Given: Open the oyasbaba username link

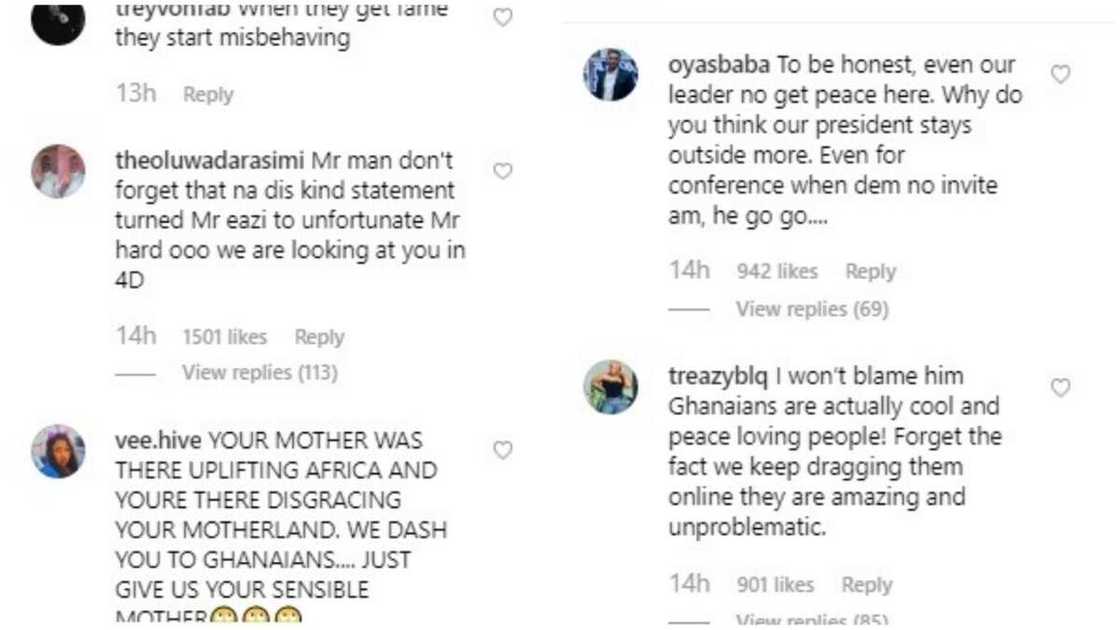Looking at the screenshot, I should click(716, 63).
